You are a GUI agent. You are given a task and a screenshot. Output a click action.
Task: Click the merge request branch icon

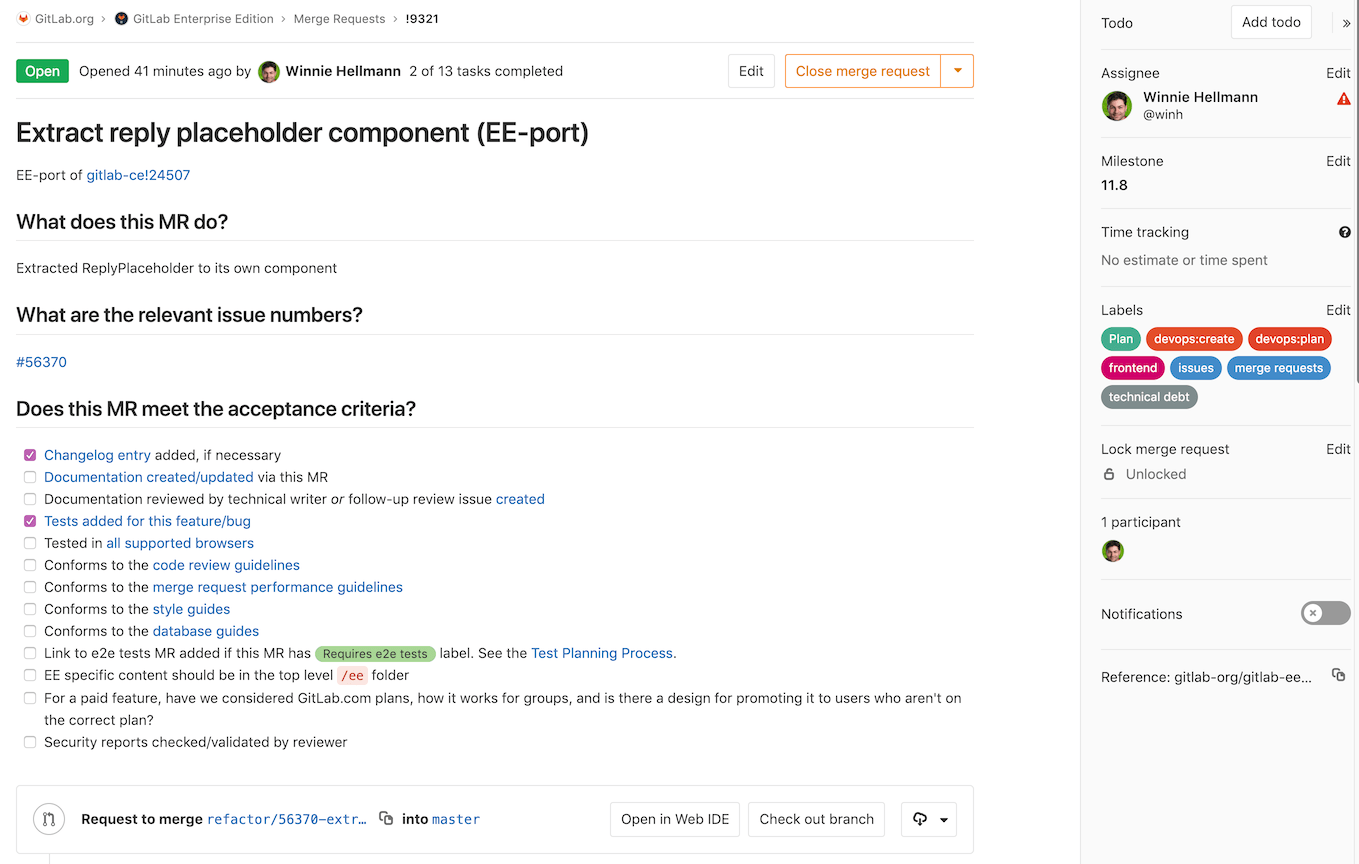tap(48, 819)
